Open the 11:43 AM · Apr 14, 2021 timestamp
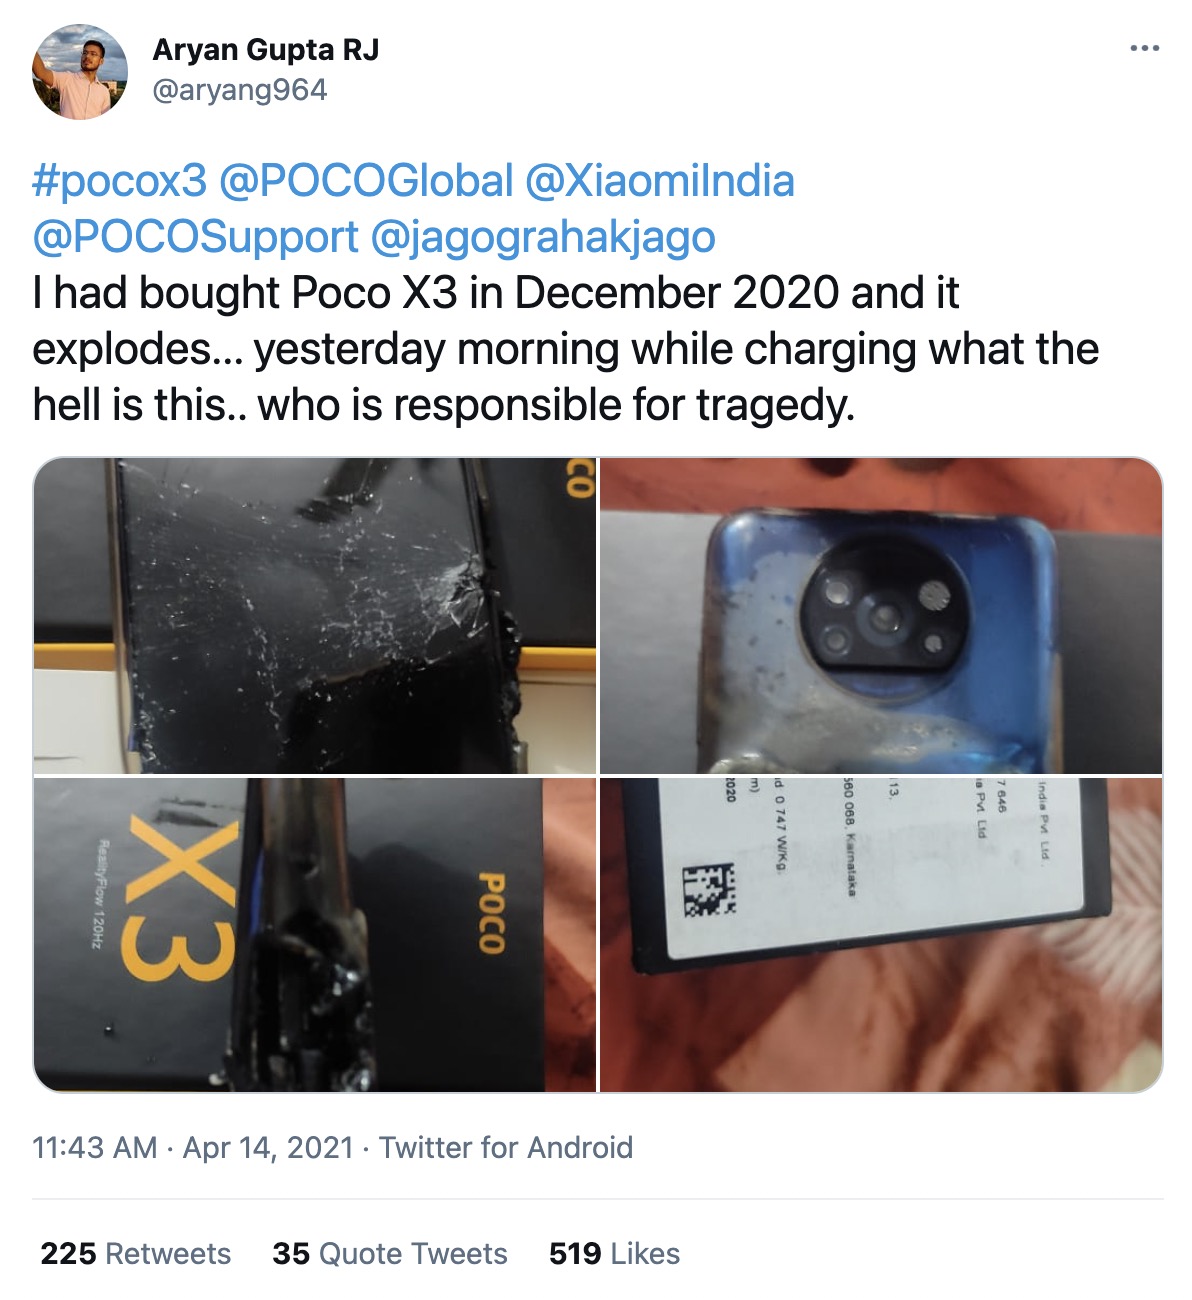Image resolution: width=1192 pixels, height=1300 pixels. tap(193, 1147)
